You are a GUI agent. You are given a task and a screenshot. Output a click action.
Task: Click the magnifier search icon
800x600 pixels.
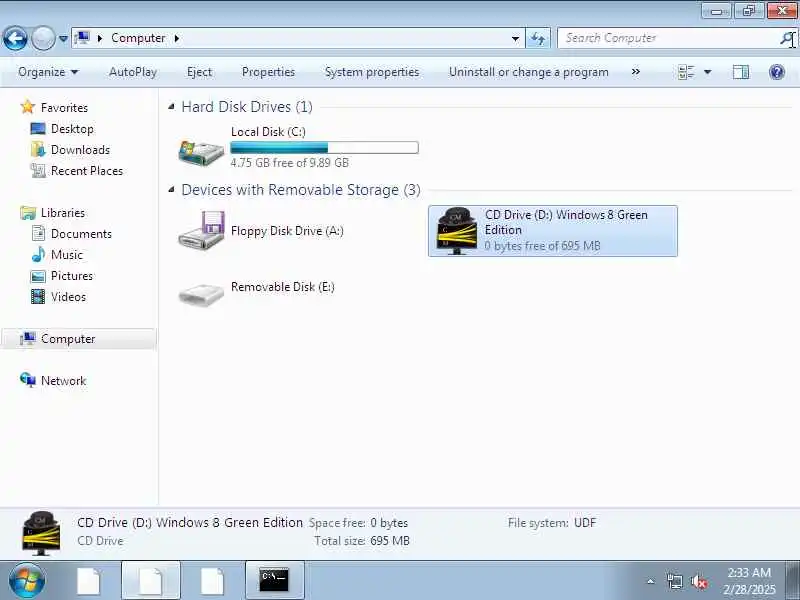coord(788,38)
